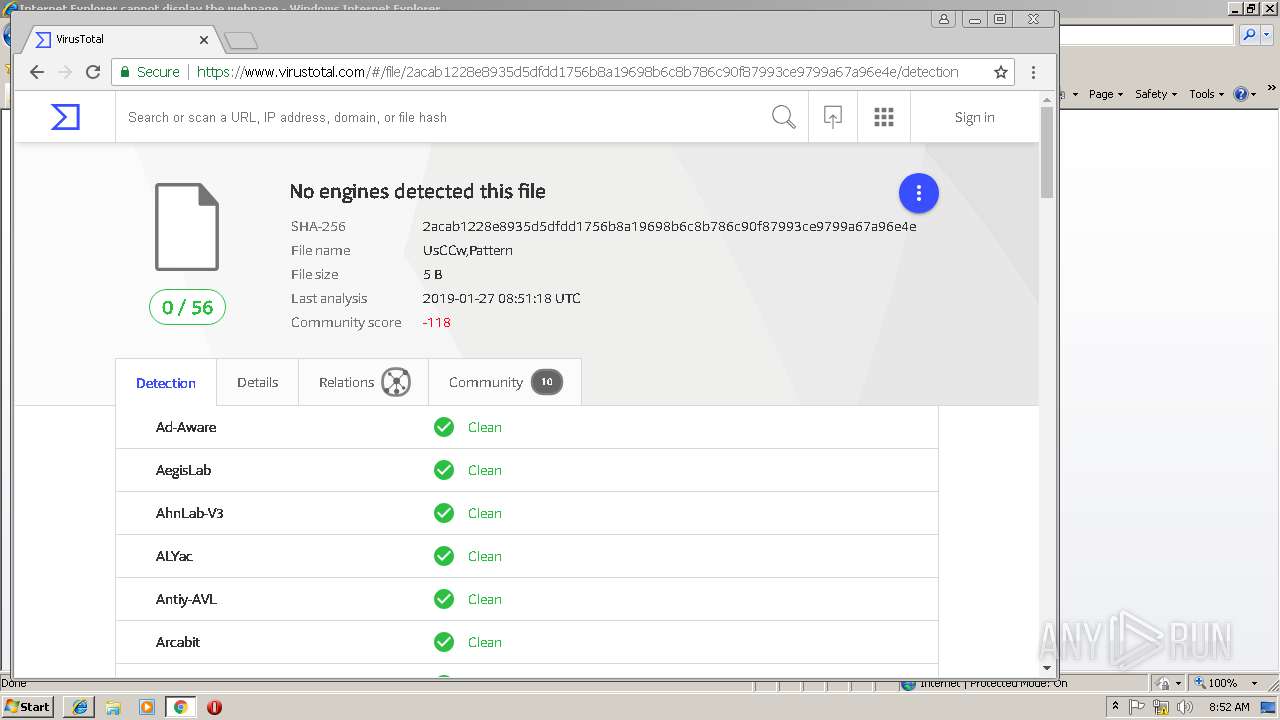Screen dimensions: 1280x720
Task: Bookmark this page with the star icon
Action: [x=1000, y=72]
